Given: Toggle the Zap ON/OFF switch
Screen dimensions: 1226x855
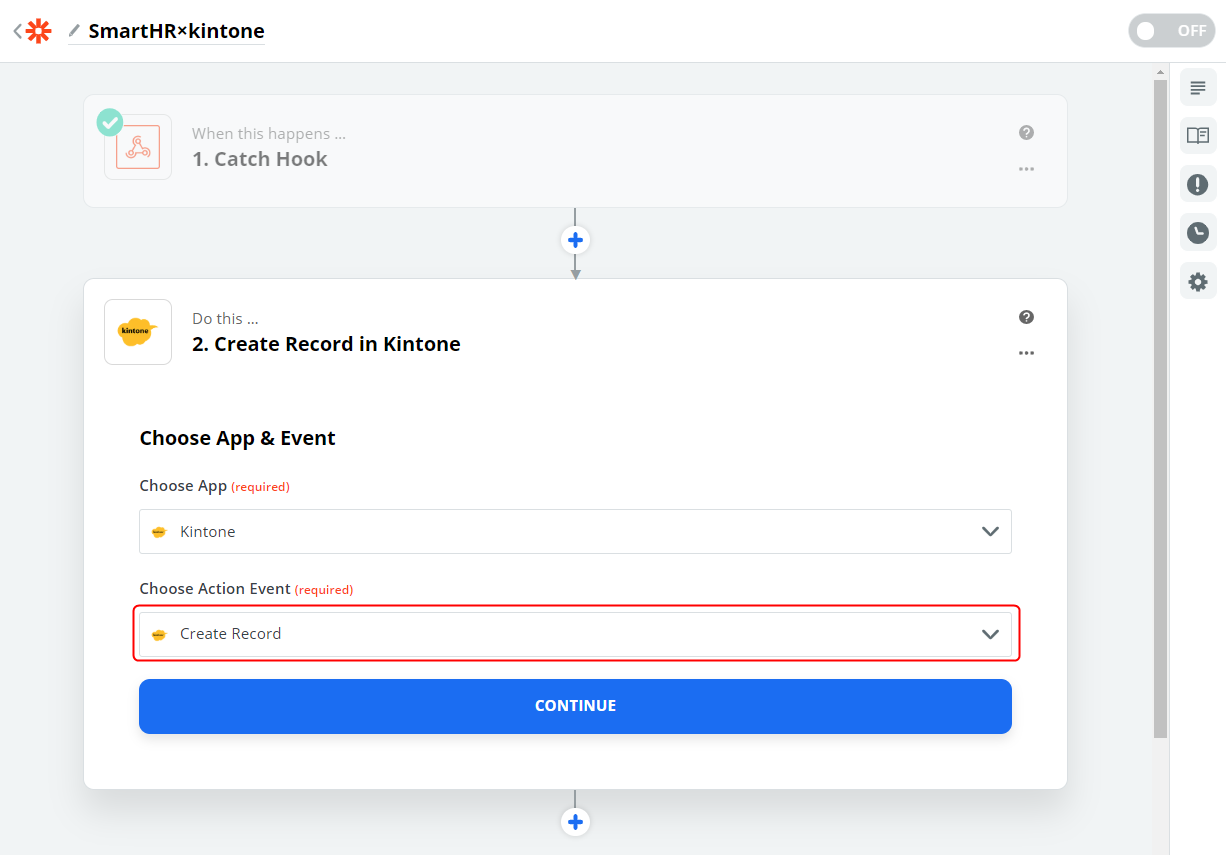Looking at the screenshot, I should tap(1172, 31).
